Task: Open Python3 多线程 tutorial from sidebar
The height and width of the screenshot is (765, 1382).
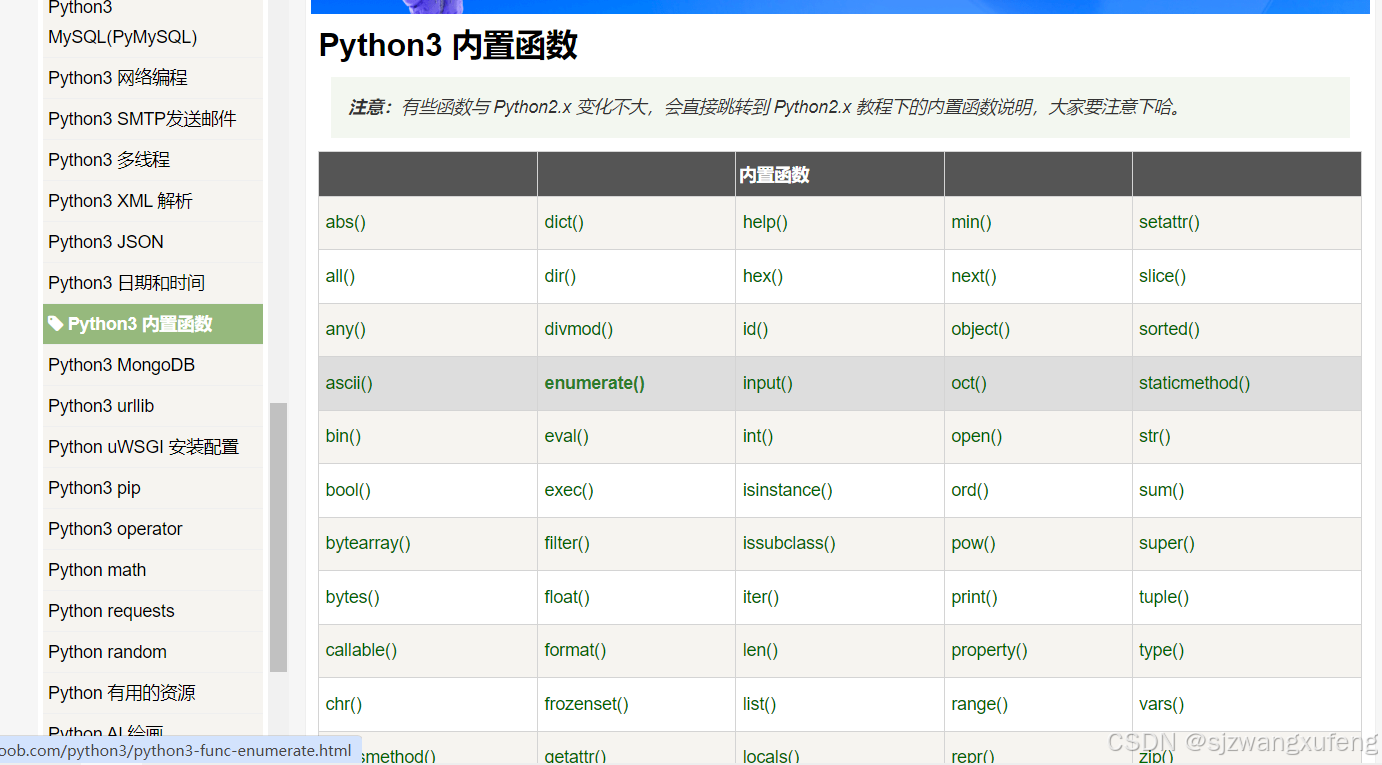Action: [109, 159]
